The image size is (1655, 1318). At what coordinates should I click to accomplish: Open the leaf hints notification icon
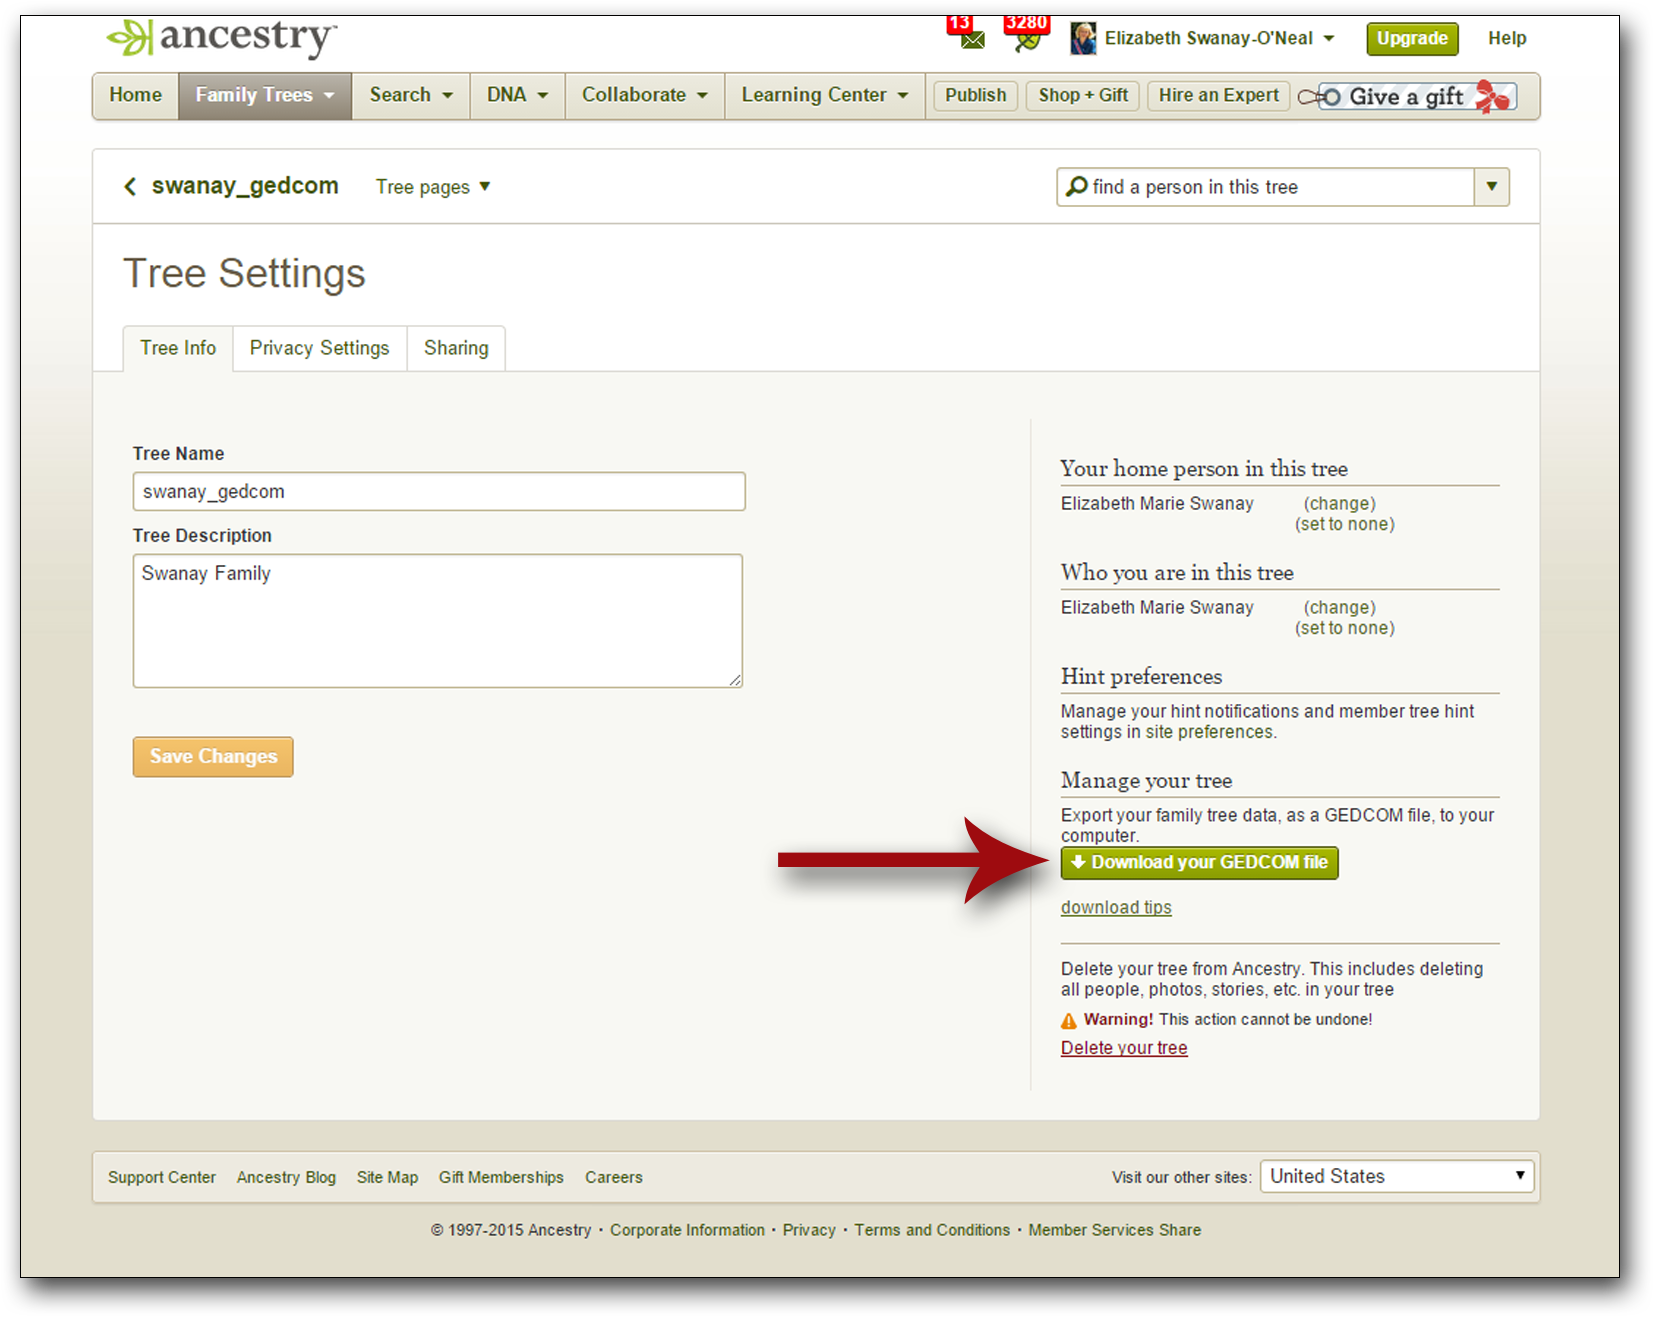point(1026,40)
